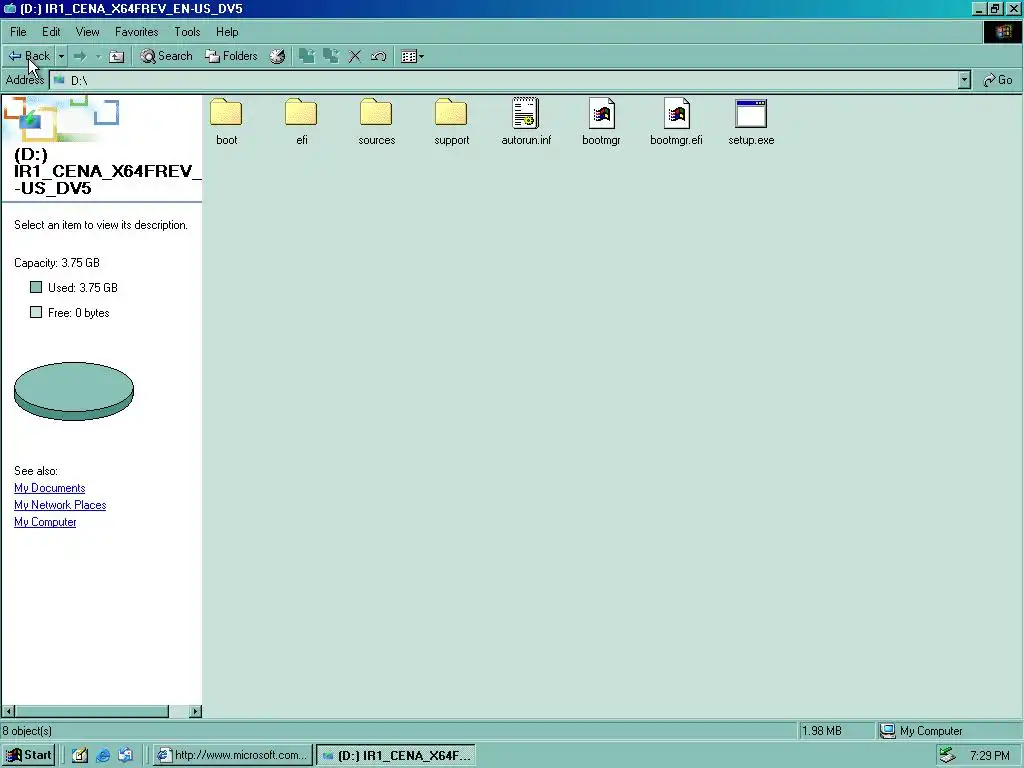1024x768 pixels.
Task: Open the Forward history dropdown arrow
Action: pyautogui.click(x=98, y=56)
